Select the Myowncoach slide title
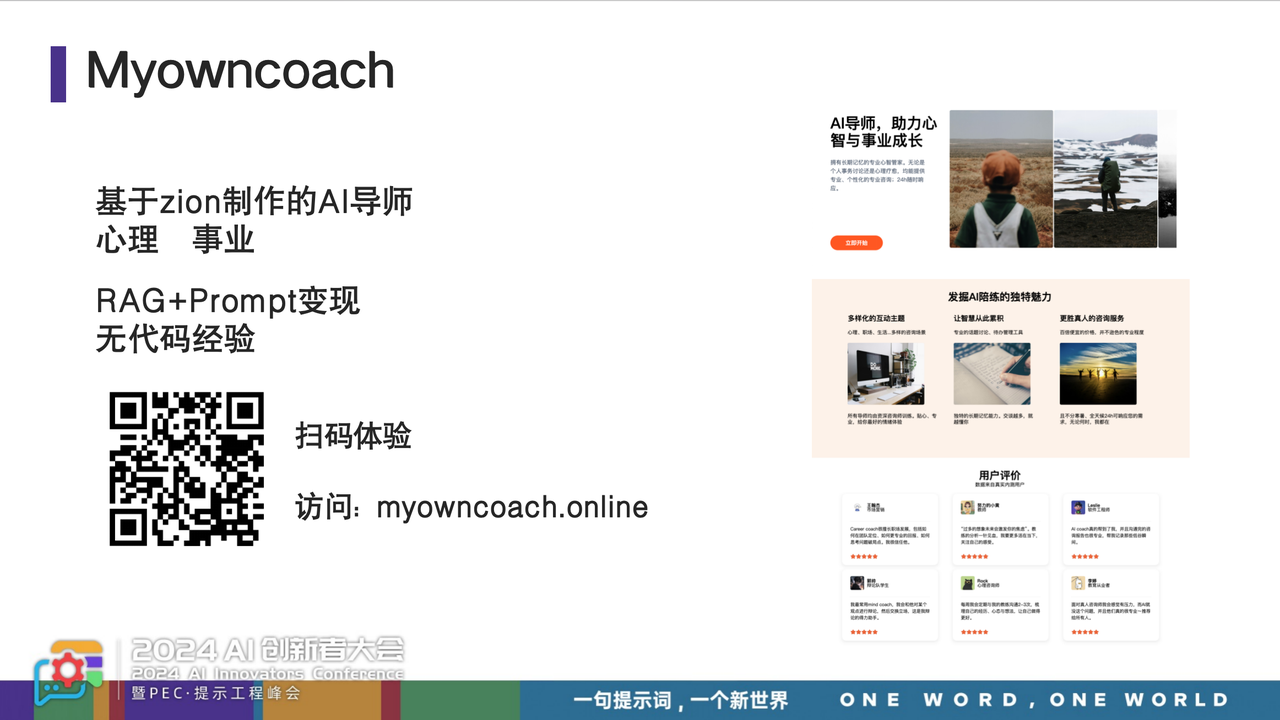1280x720 pixels. pos(240,71)
